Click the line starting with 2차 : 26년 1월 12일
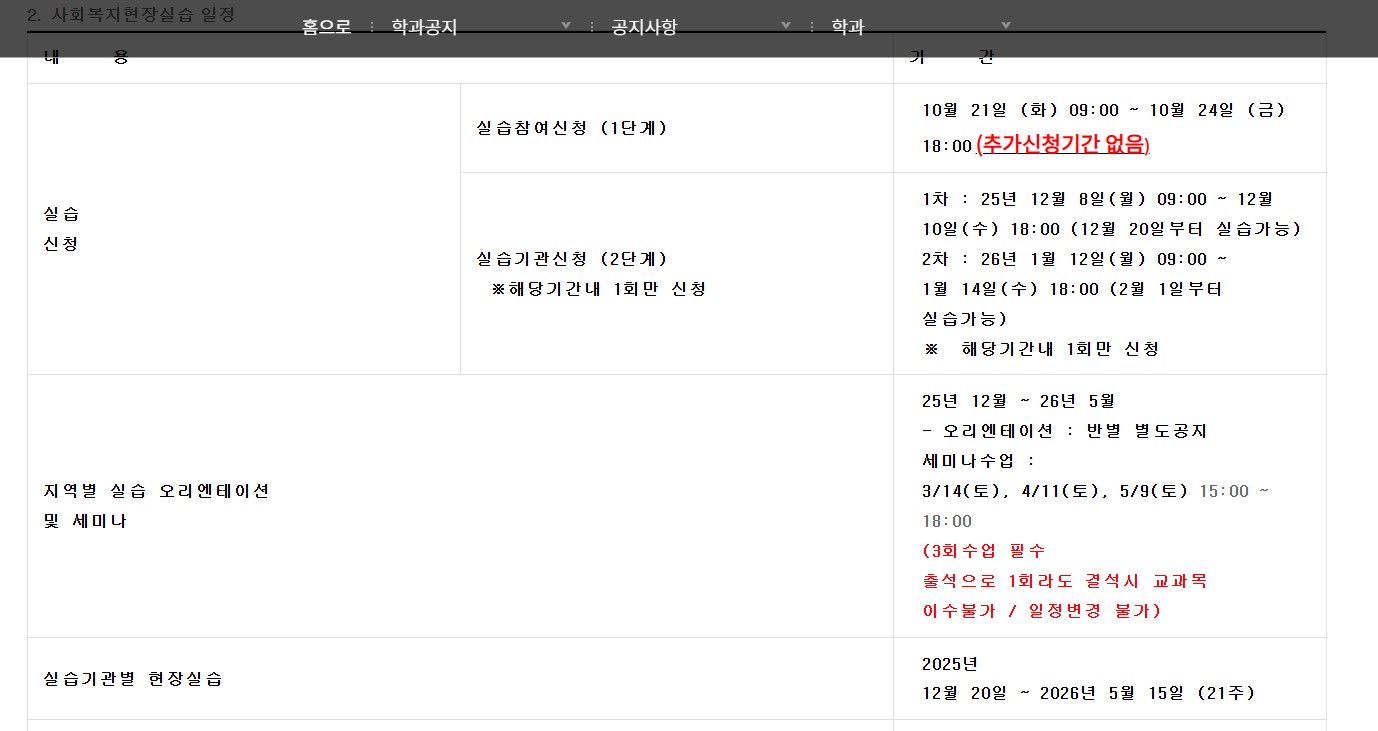Viewport: 1378px width, 731px height. tap(1075, 259)
